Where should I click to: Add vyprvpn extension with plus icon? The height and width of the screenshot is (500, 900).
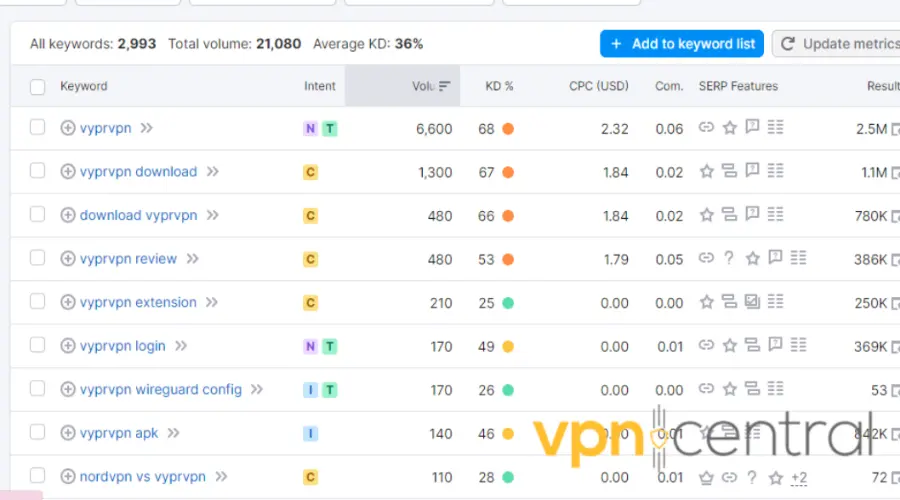pyautogui.click(x=68, y=302)
